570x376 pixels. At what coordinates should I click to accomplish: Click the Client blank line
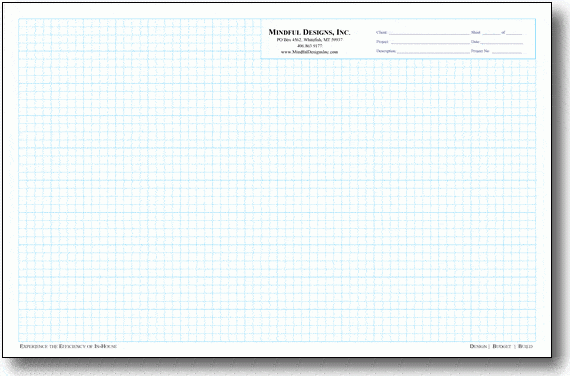[429, 34]
